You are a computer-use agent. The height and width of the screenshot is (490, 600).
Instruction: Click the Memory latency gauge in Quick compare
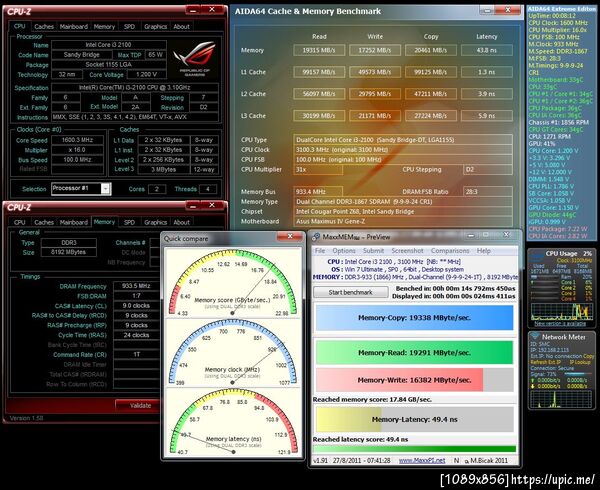[x=233, y=422]
